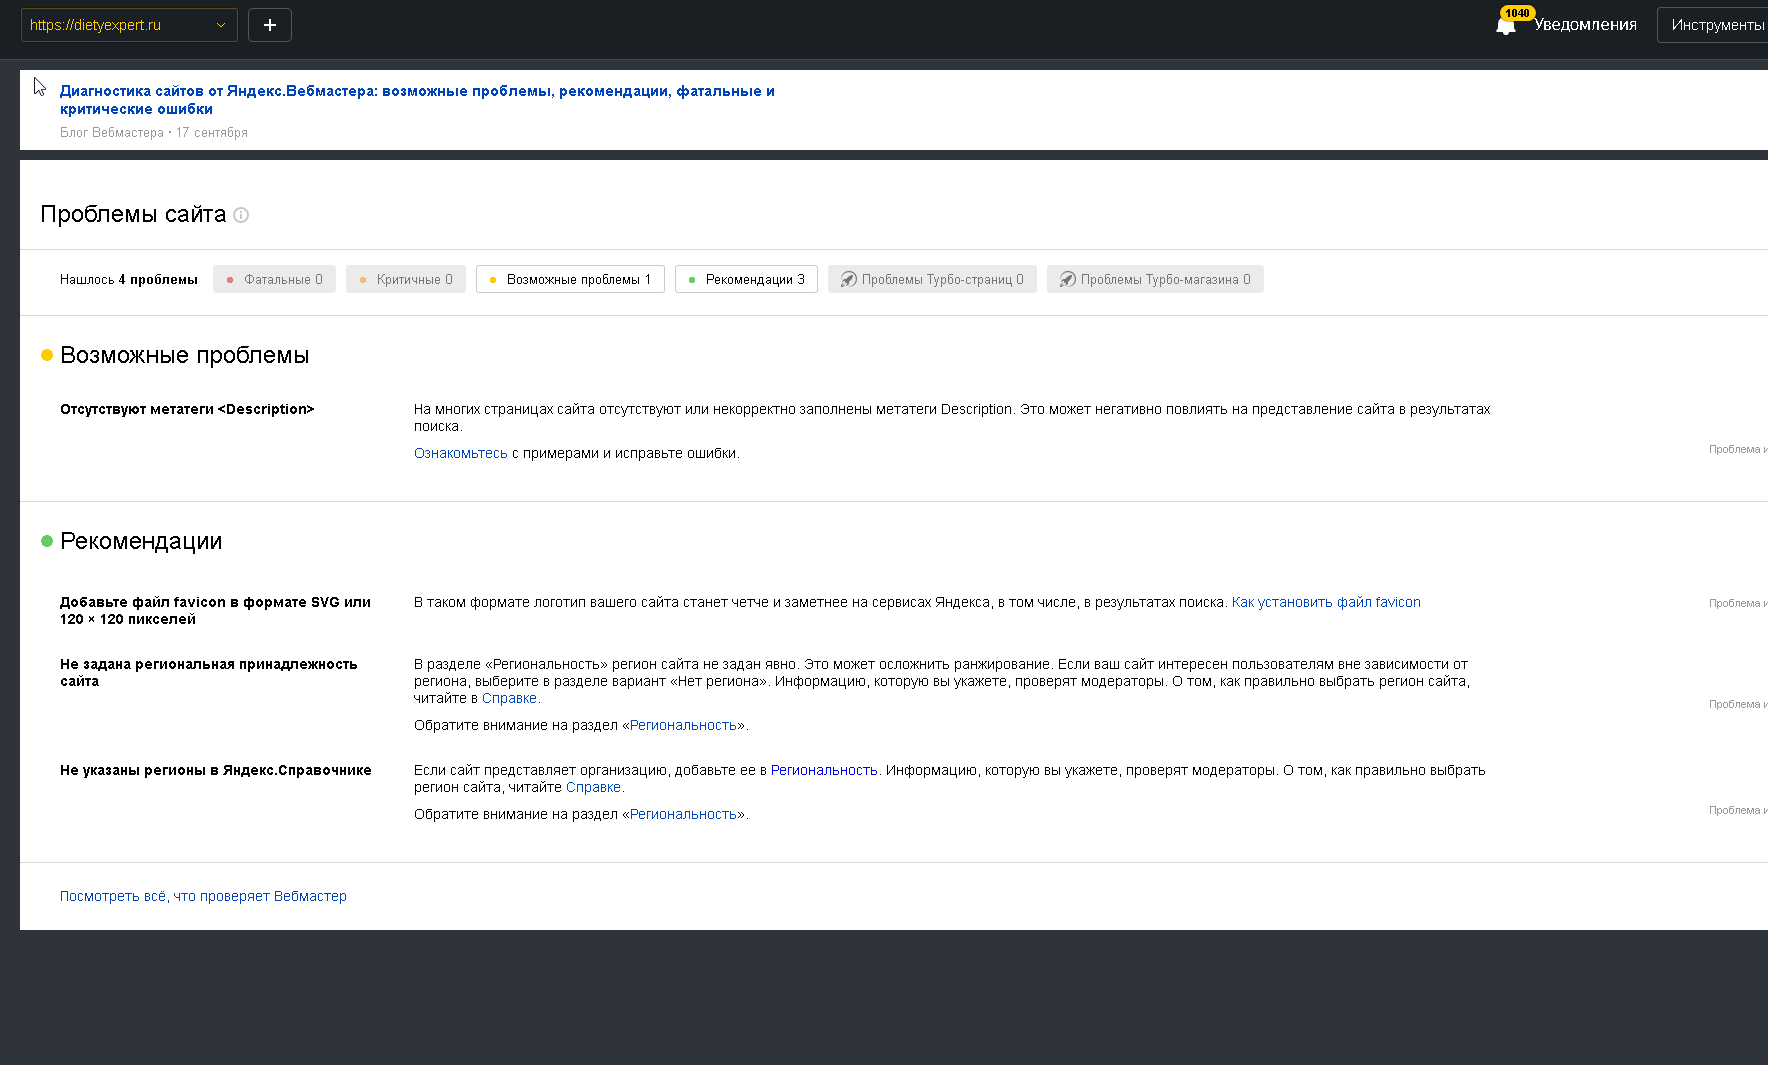
Task: Click Не задана региональная принадлежность сайта title
Action: 208,672
